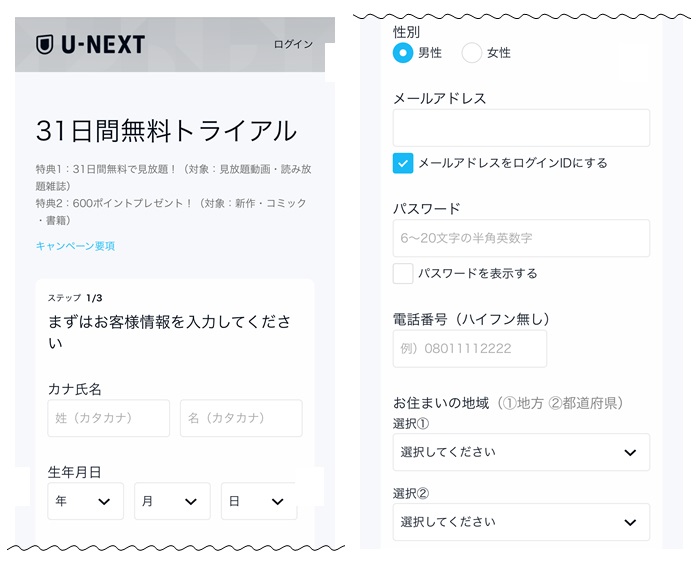697x565 pixels.
Task: Click the 電話番号 input field
Action: coord(469,348)
